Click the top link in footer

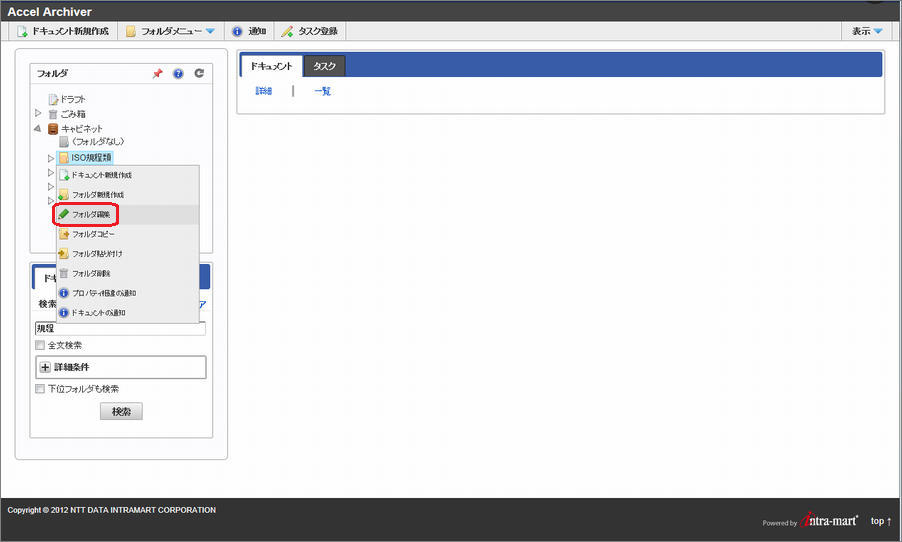(x=881, y=521)
